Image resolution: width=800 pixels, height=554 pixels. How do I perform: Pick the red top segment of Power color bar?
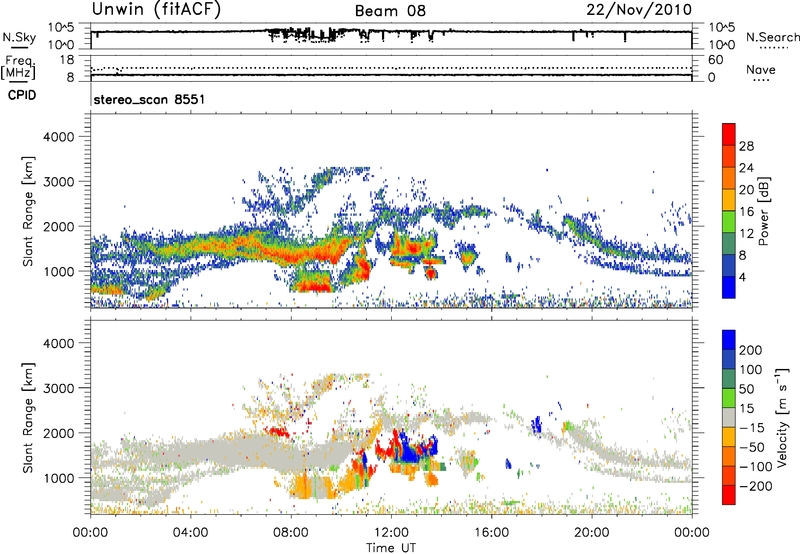[x=729, y=134]
